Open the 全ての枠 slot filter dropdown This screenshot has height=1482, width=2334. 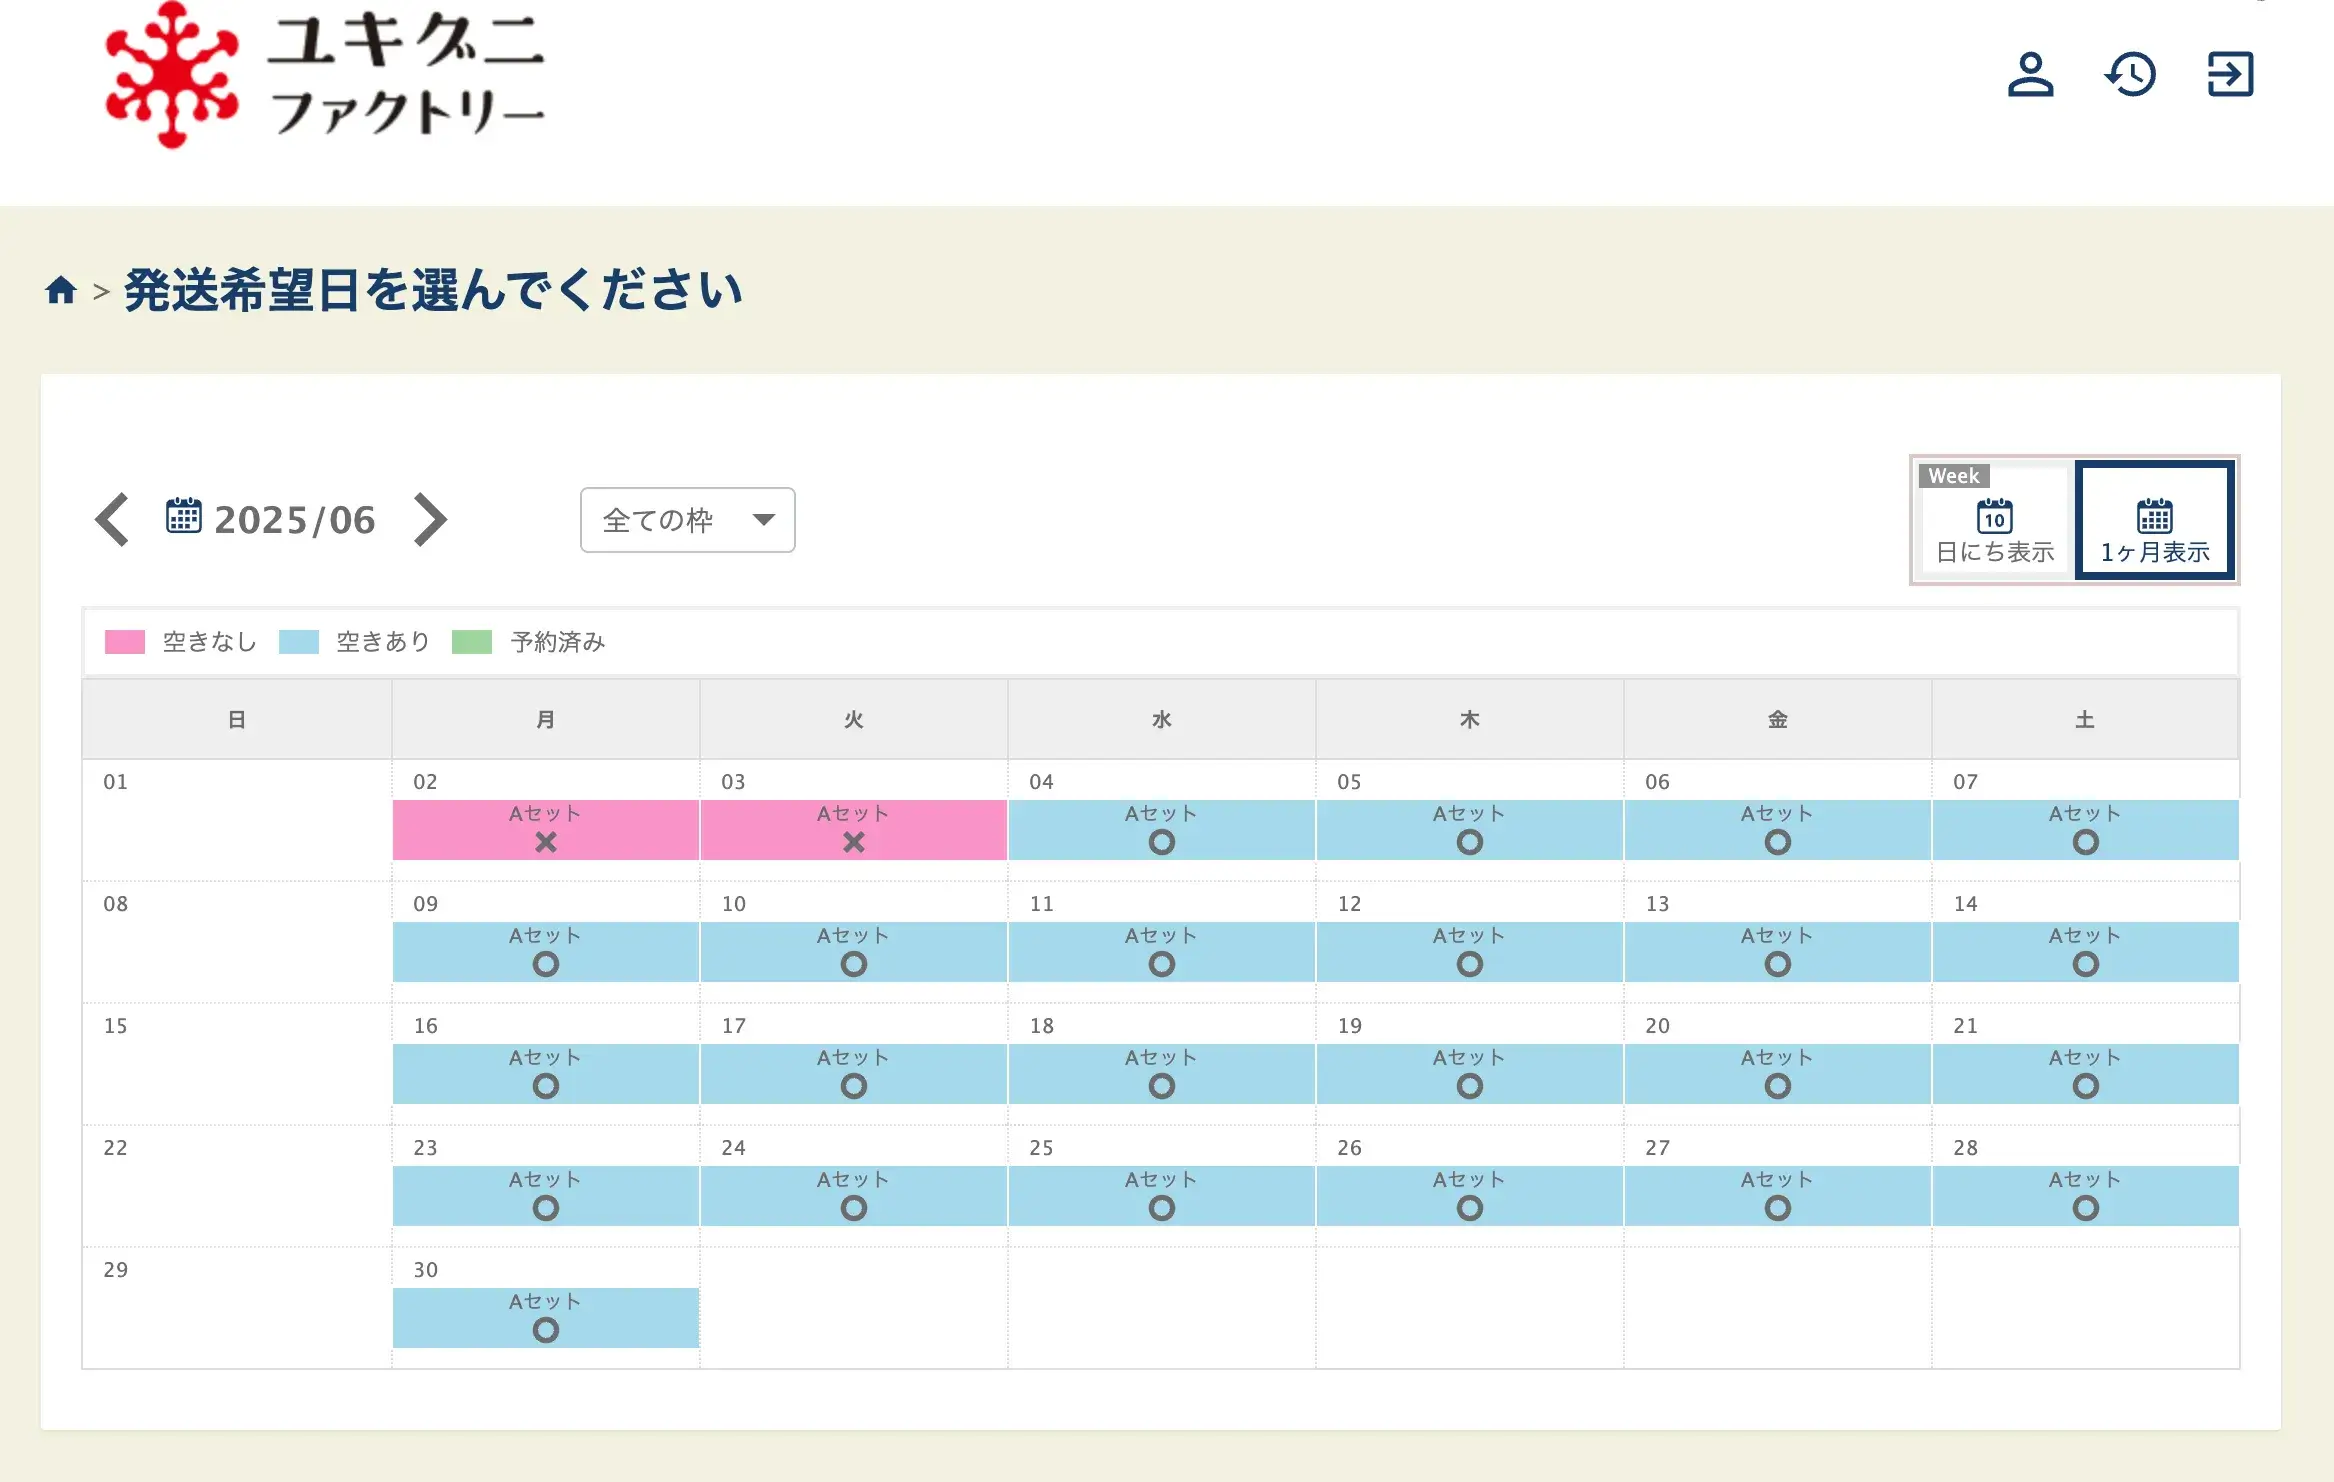coord(687,520)
